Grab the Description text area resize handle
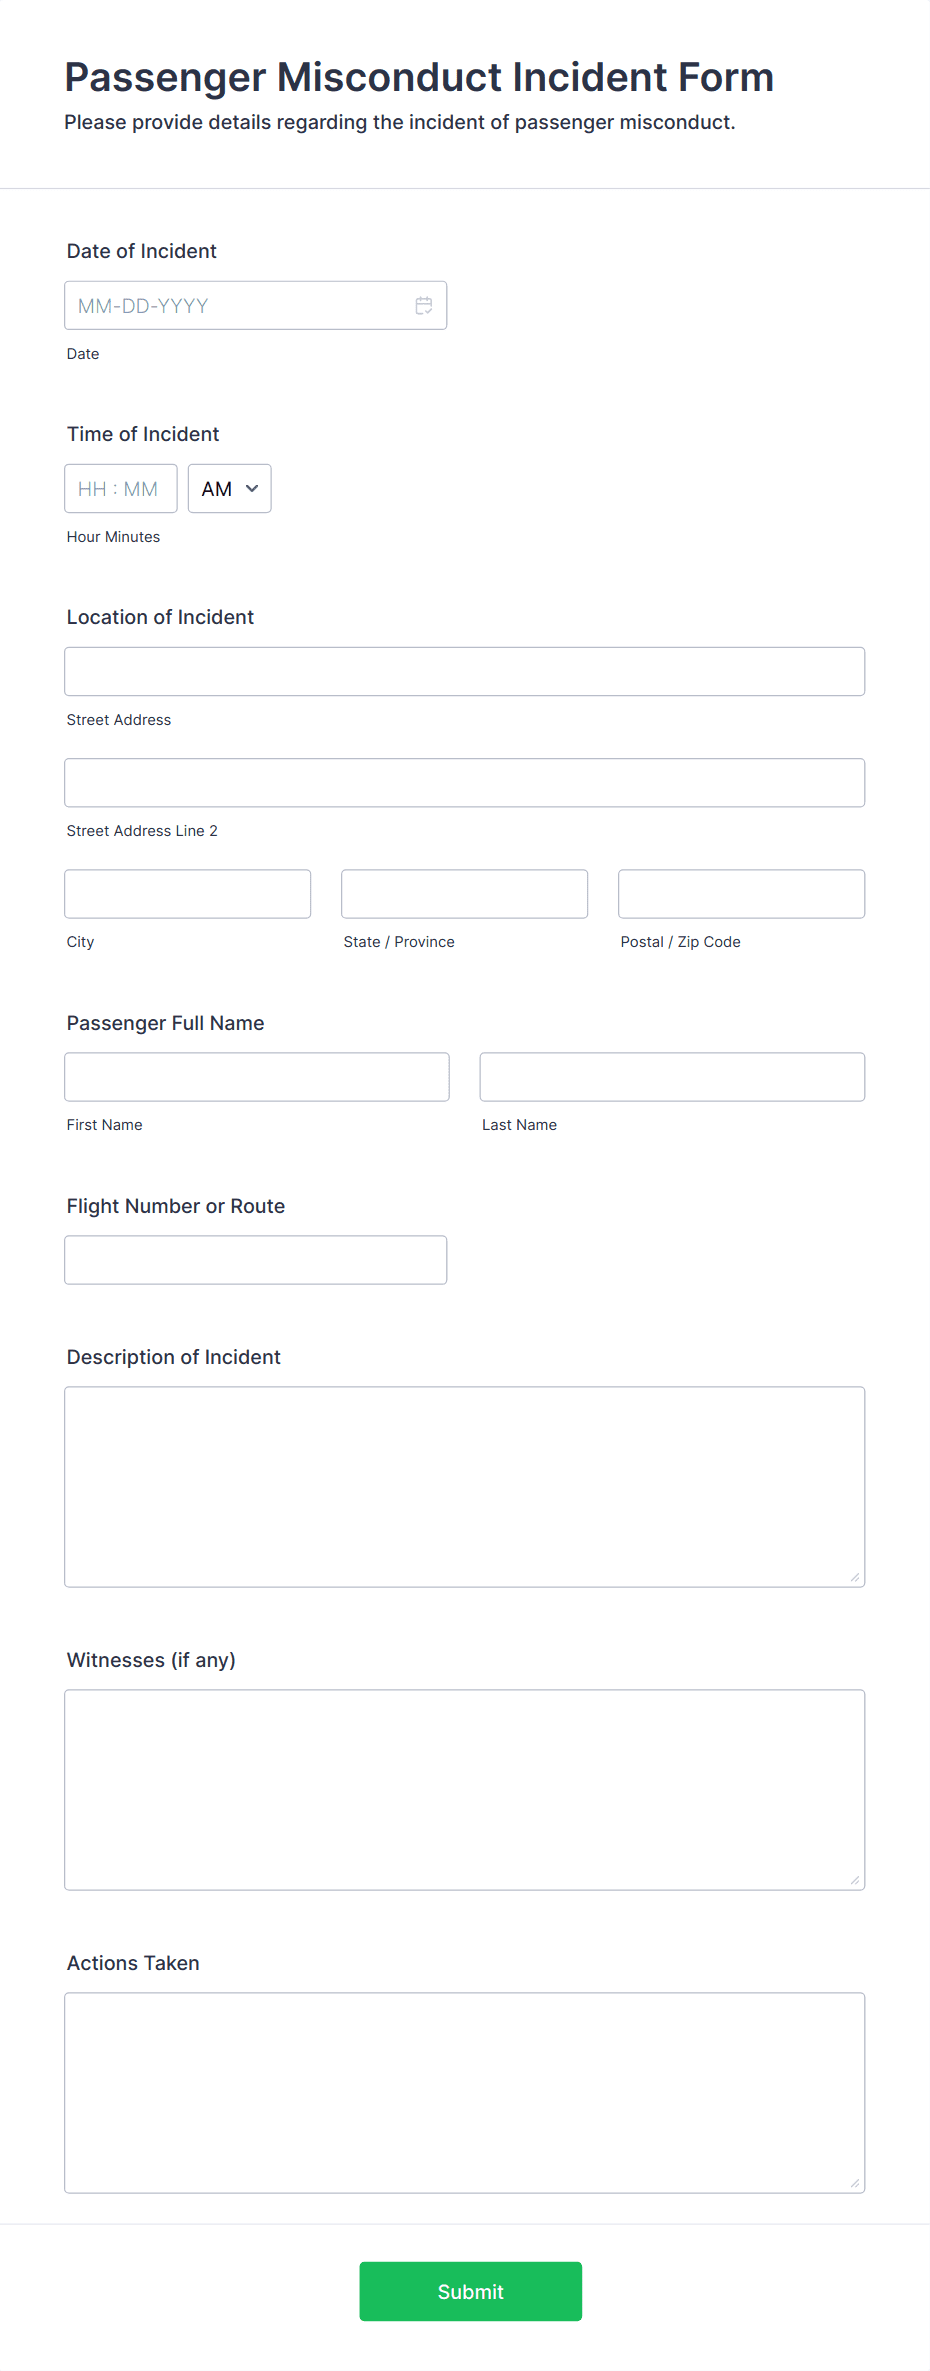This screenshot has width=930, height=2371. 855,1577
